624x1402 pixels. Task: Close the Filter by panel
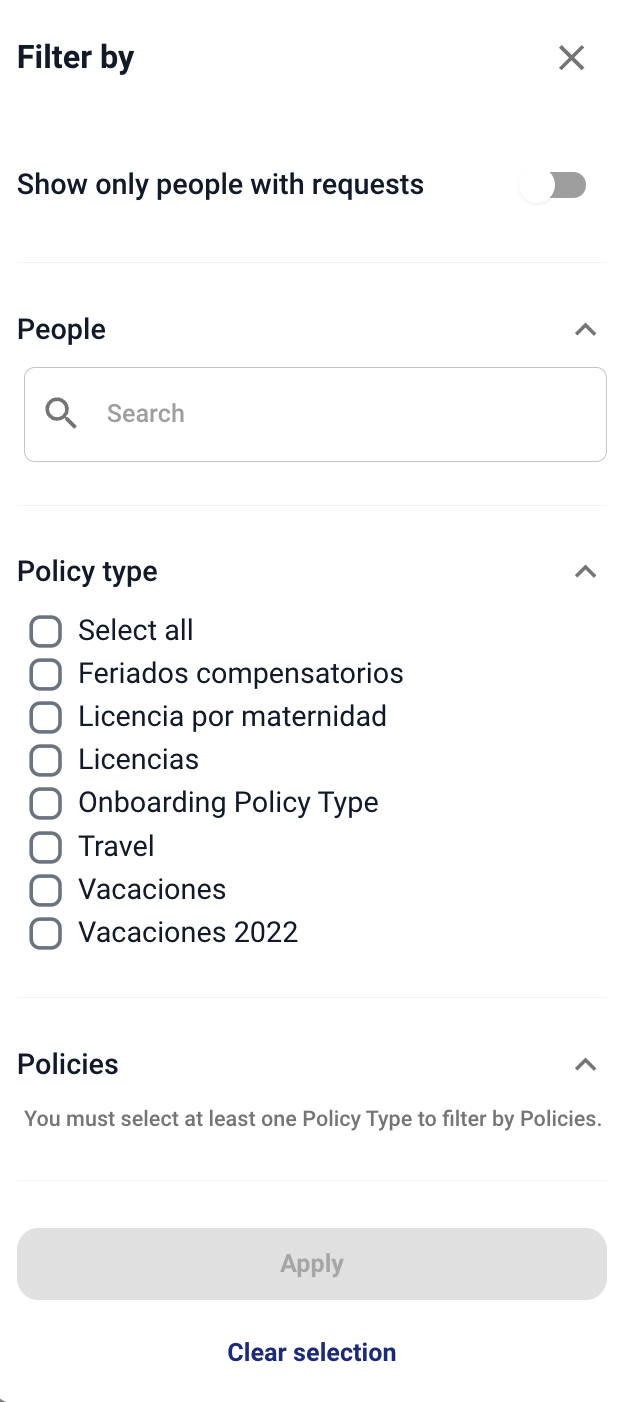(x=571, y=58)
